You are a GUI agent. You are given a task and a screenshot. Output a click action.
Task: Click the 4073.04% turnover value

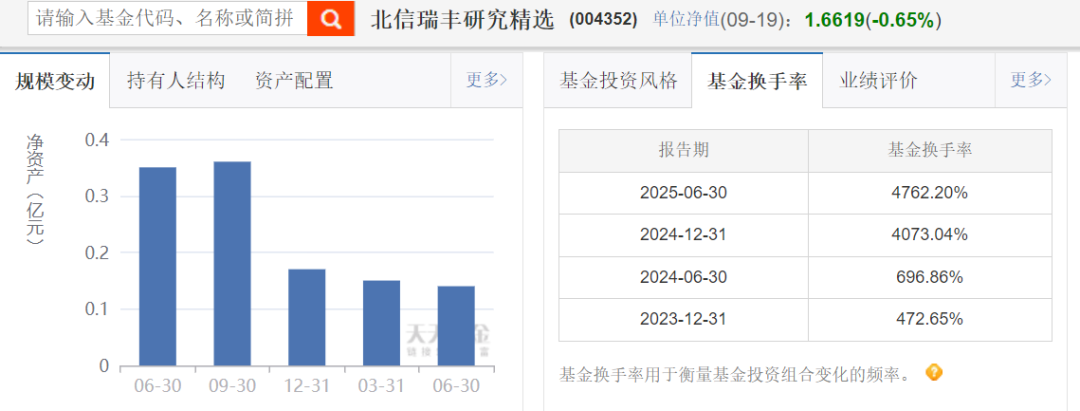click(x=930, y=235)
